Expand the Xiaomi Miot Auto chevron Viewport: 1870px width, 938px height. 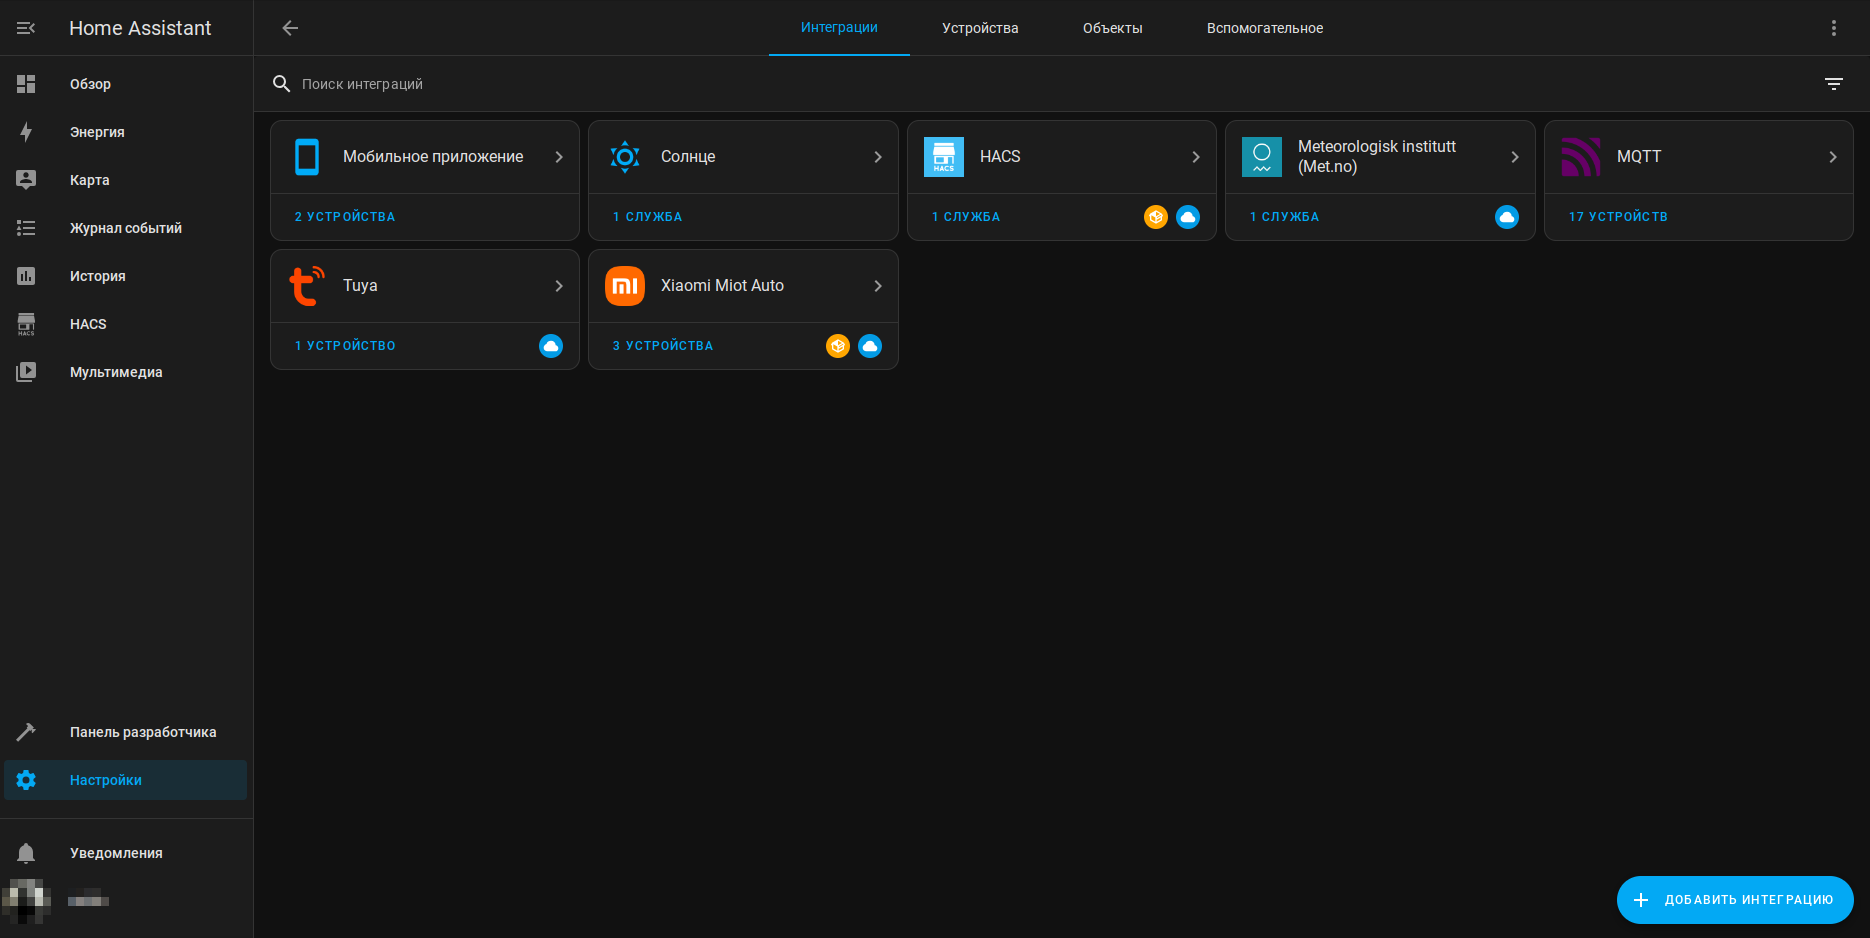[877, 286]
